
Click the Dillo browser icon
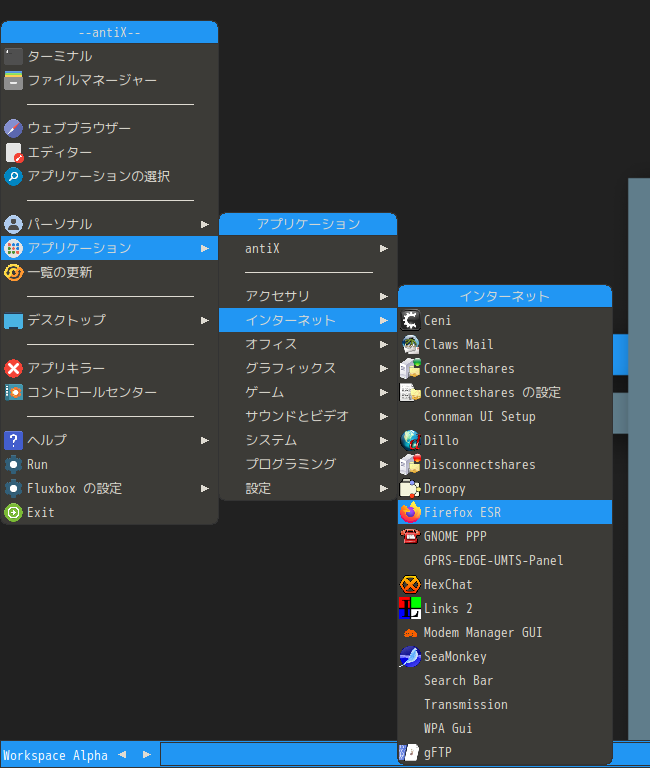410,440
